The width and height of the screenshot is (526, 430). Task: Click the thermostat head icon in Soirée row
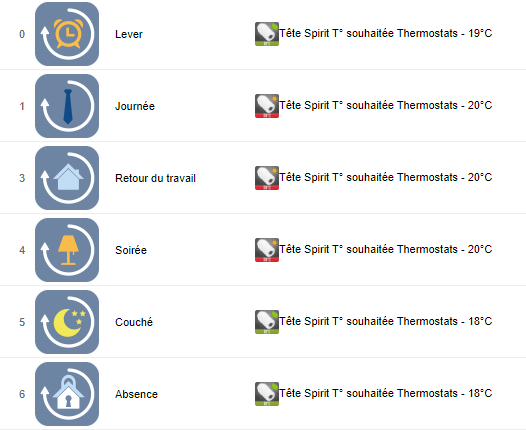pyautogui.click(x=267, y=250)
